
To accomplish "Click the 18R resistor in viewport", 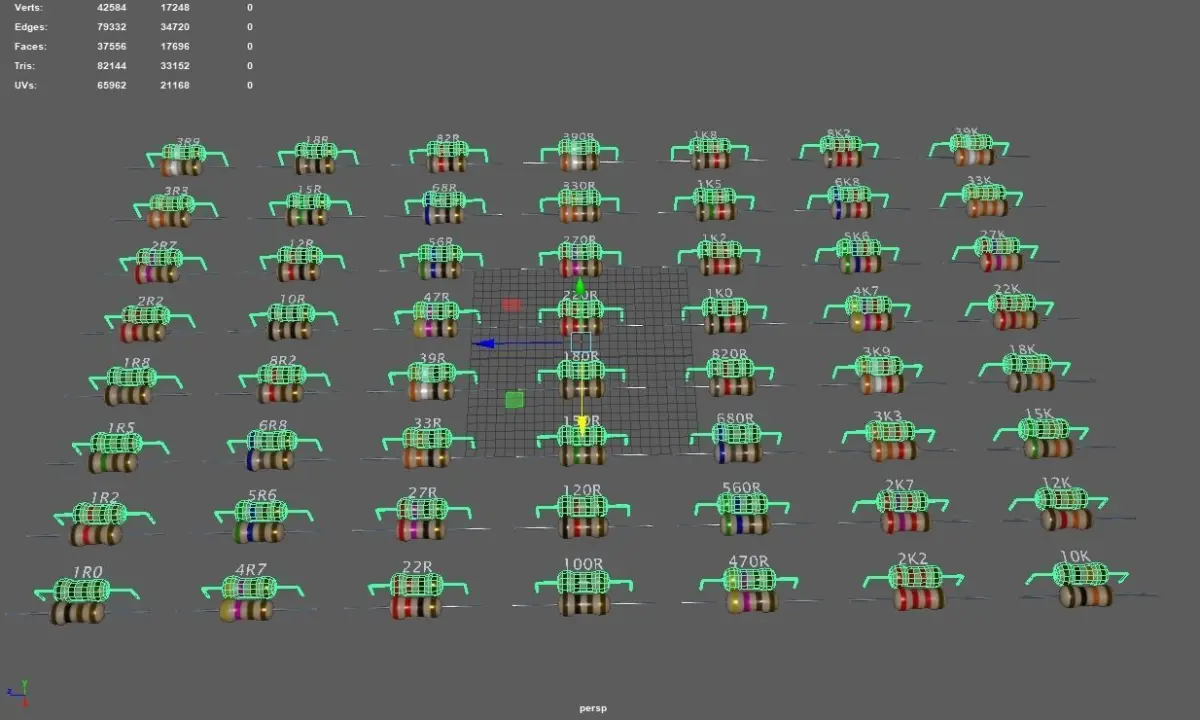I will coord(316,160).
